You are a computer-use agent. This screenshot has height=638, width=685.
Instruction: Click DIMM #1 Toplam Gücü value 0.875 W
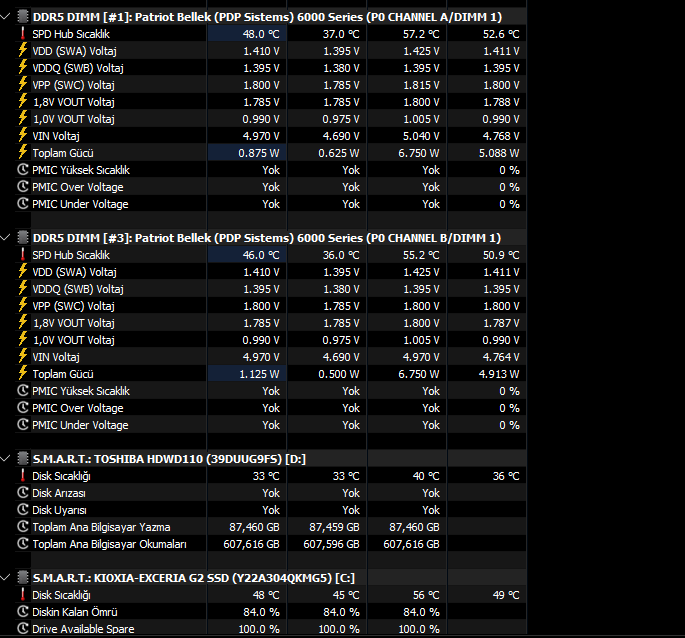click(x=259, y=153)
